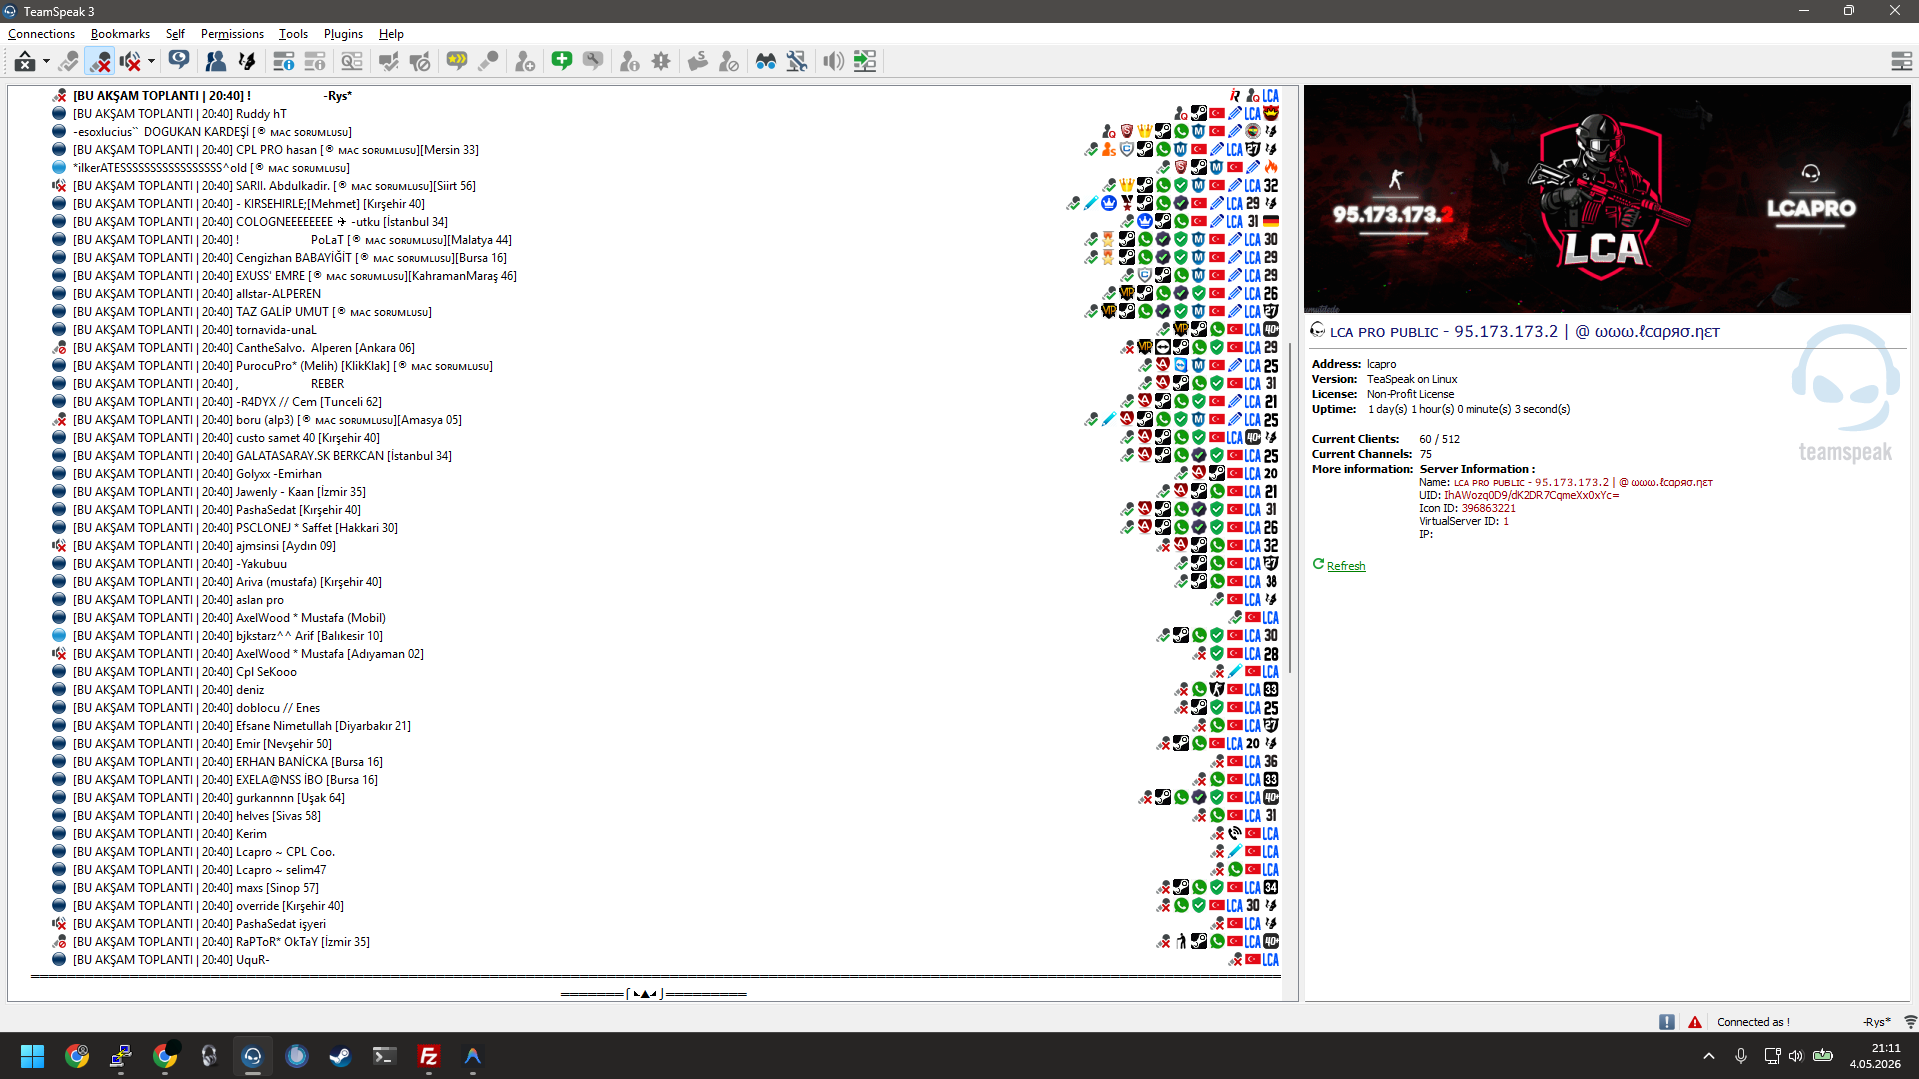1919x1079 pixels.
Task: Click the yellow-stars whisper speech bubble icon
Action: [x=457, y=61]
